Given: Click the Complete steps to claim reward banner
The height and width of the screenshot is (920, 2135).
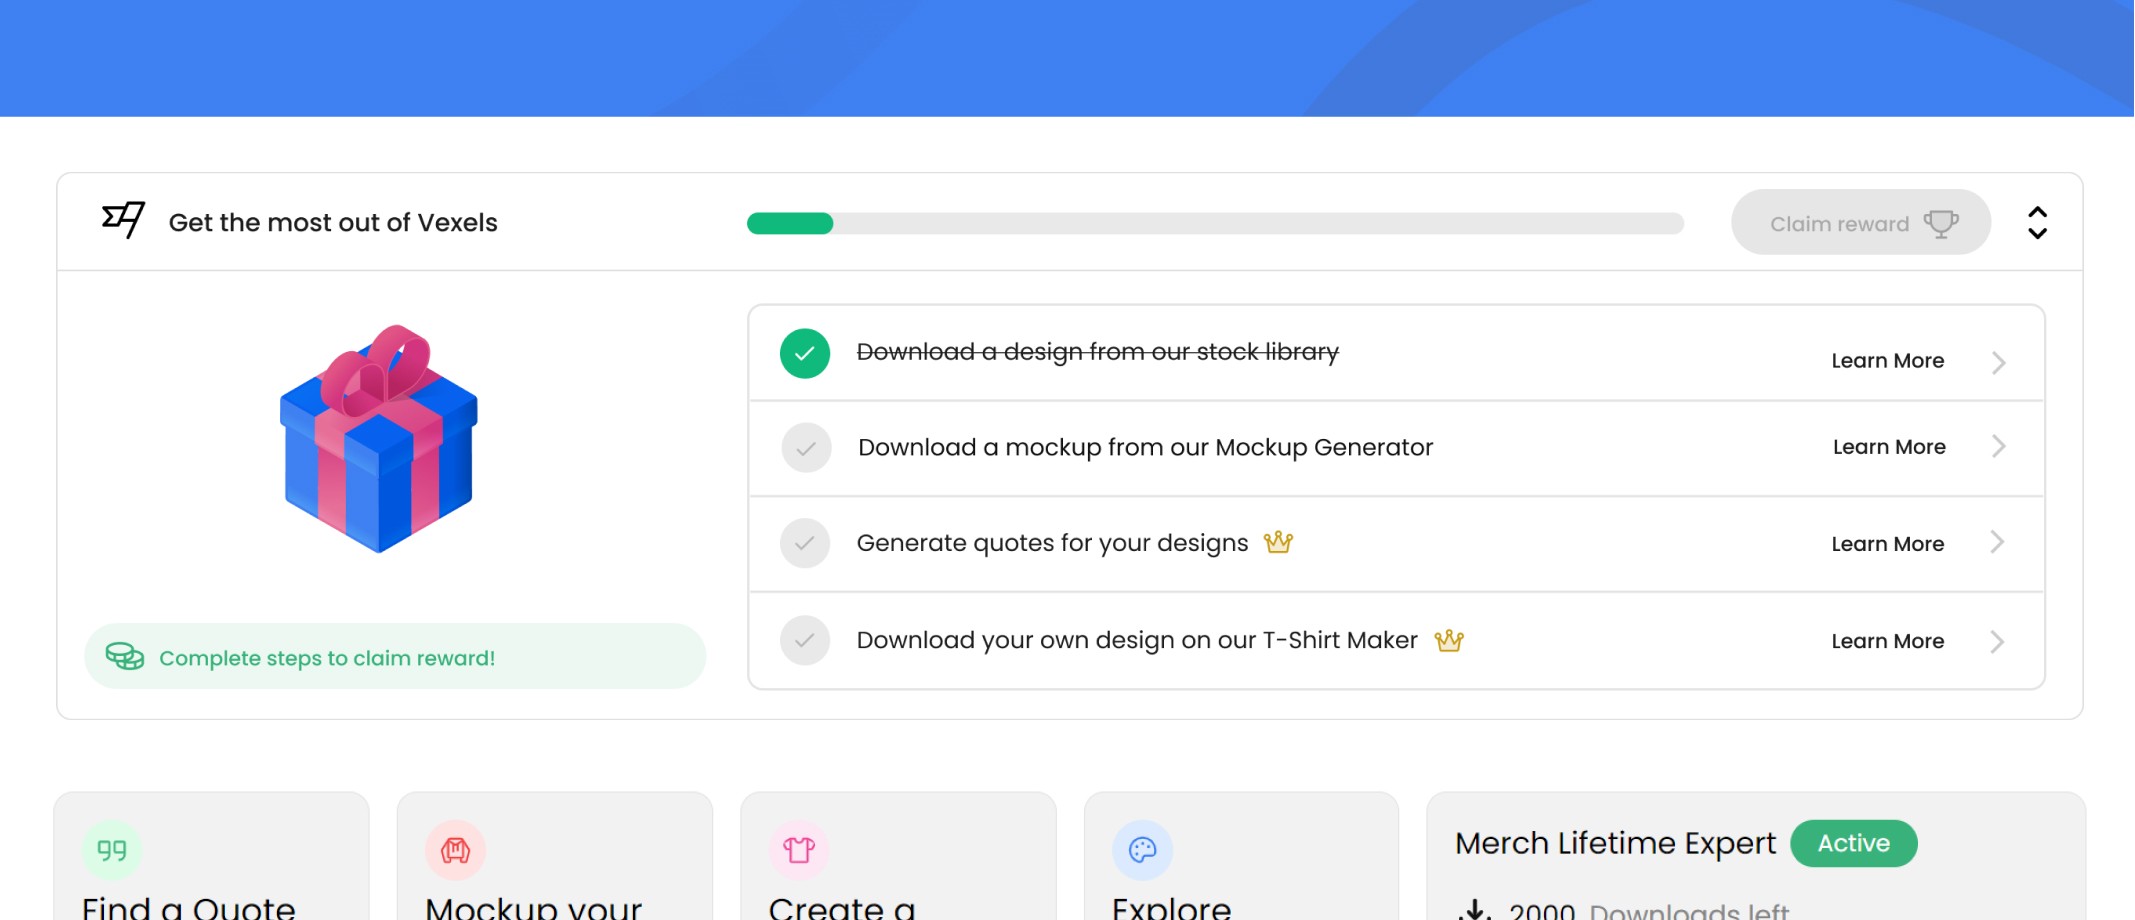Looking at the screenshot, I should 395,656.
